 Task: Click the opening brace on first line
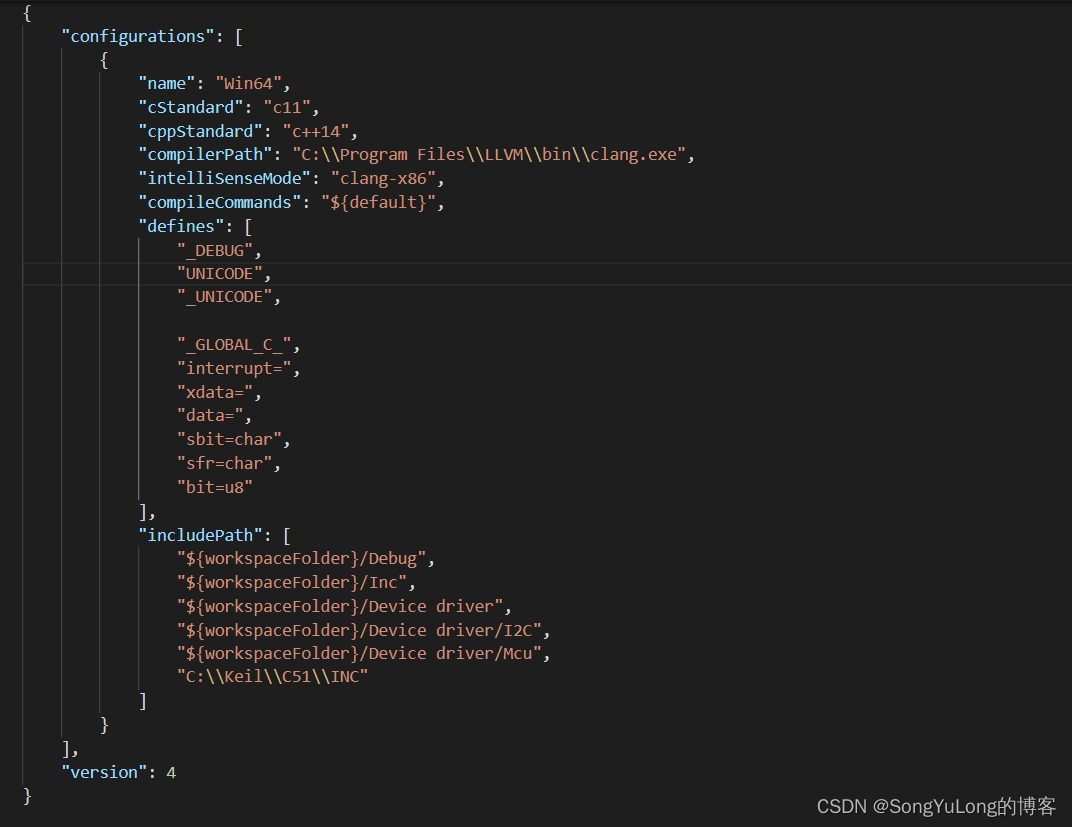(x=27, y=12)
